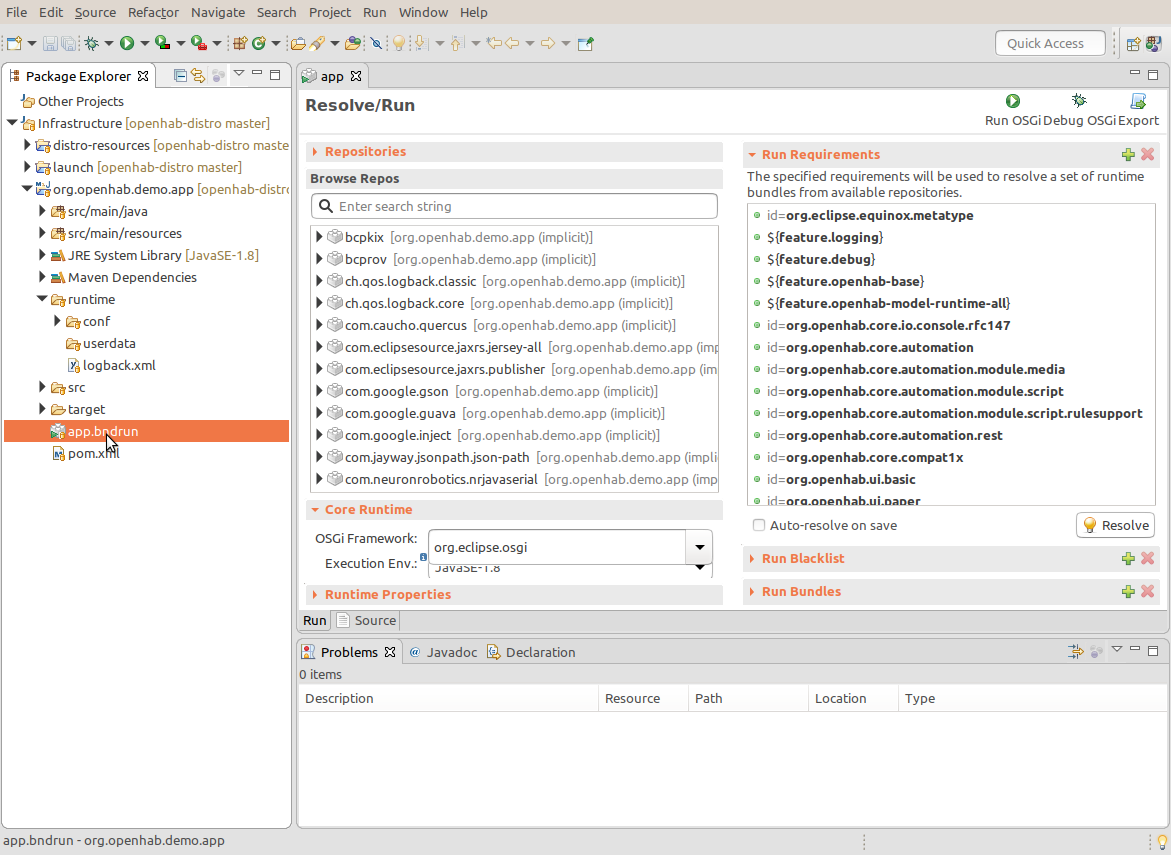This screenshot has width=1171, height=855.
Task: Open the Refactor menu
Action: (153, 12)
